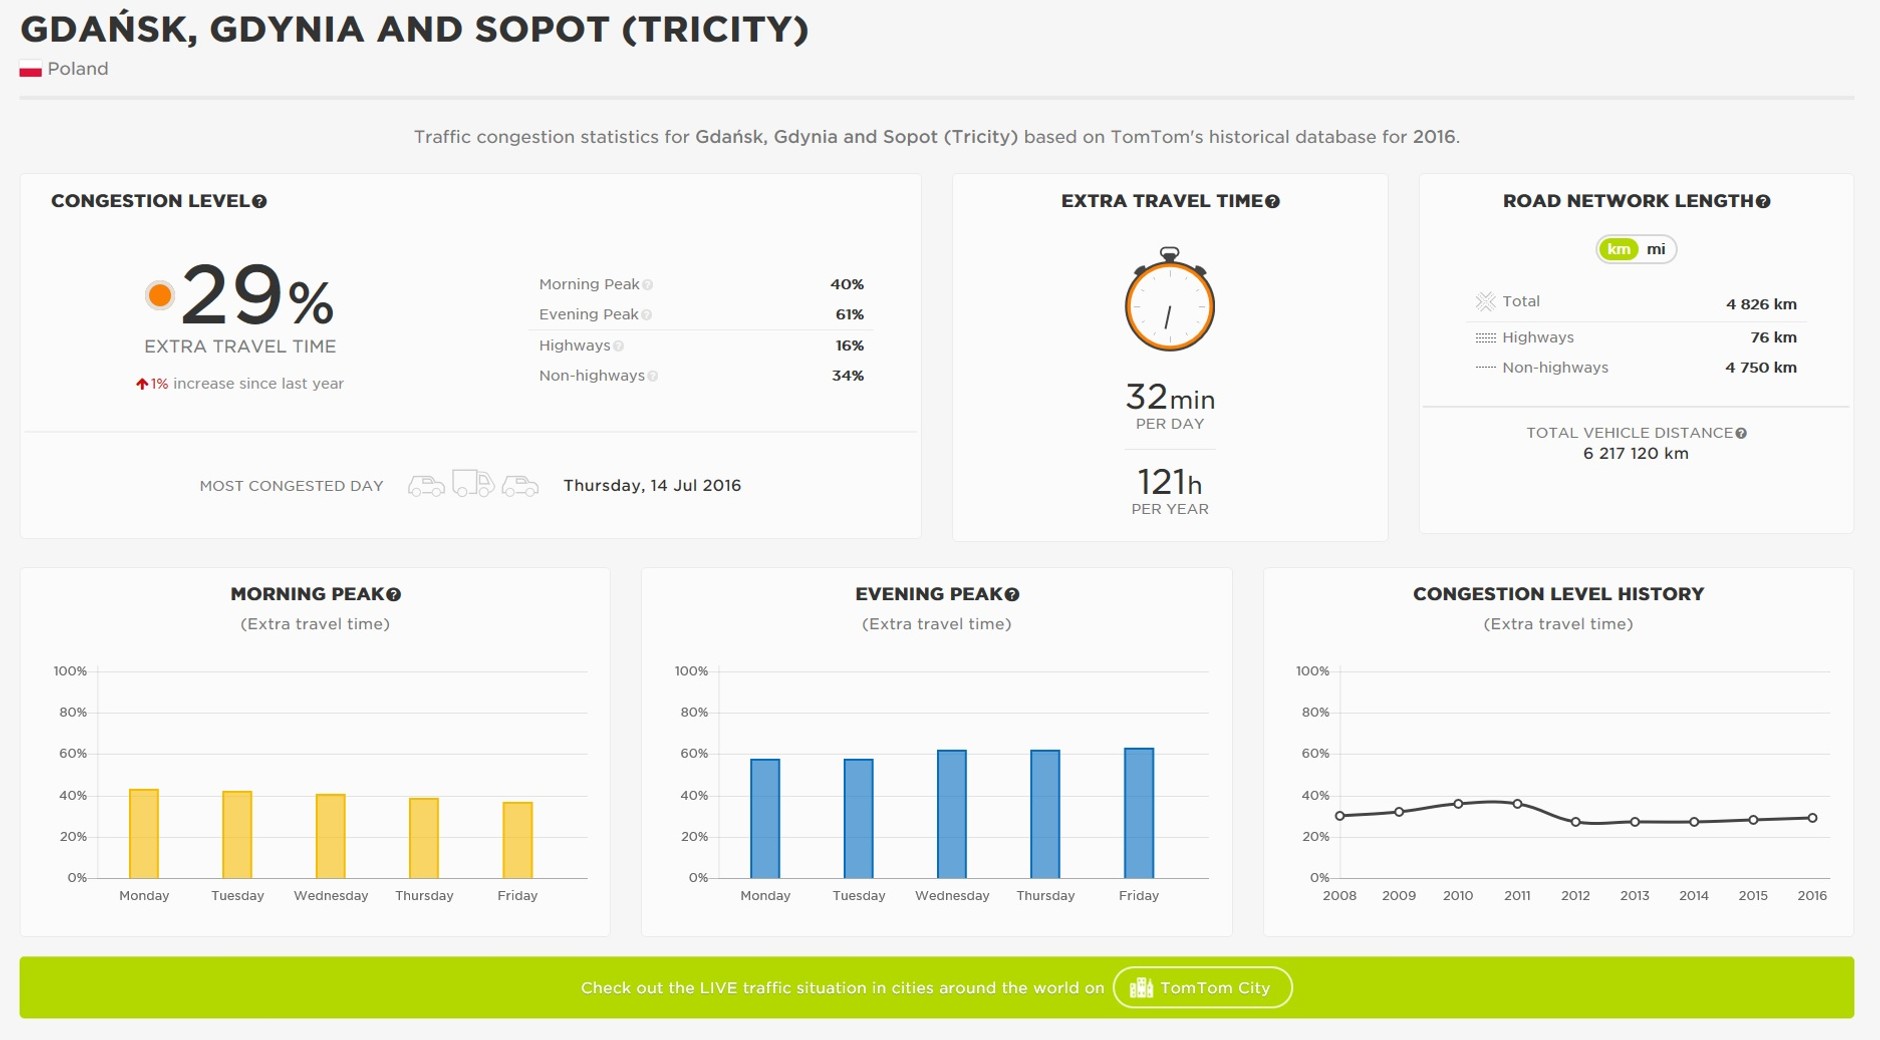Viewport: 1880px width, 1040px height.
Task: Click the info icon beside Highways congestion
Action: (619, 347)
